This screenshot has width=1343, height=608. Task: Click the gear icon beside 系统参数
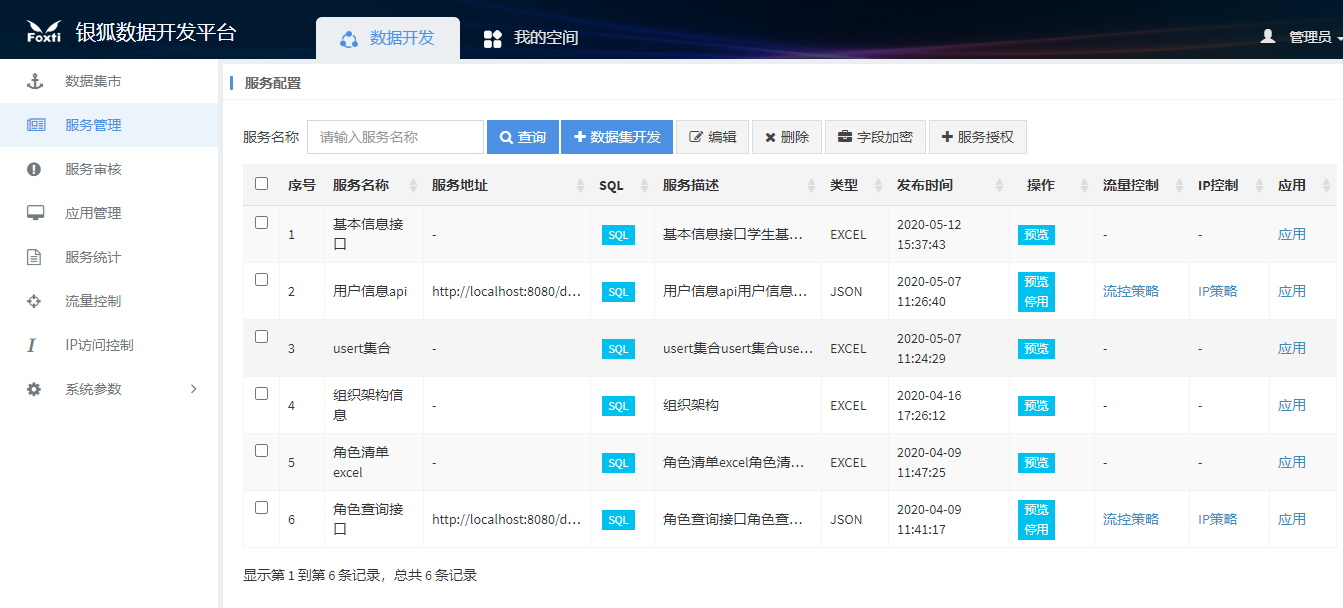tap(34, 389)
